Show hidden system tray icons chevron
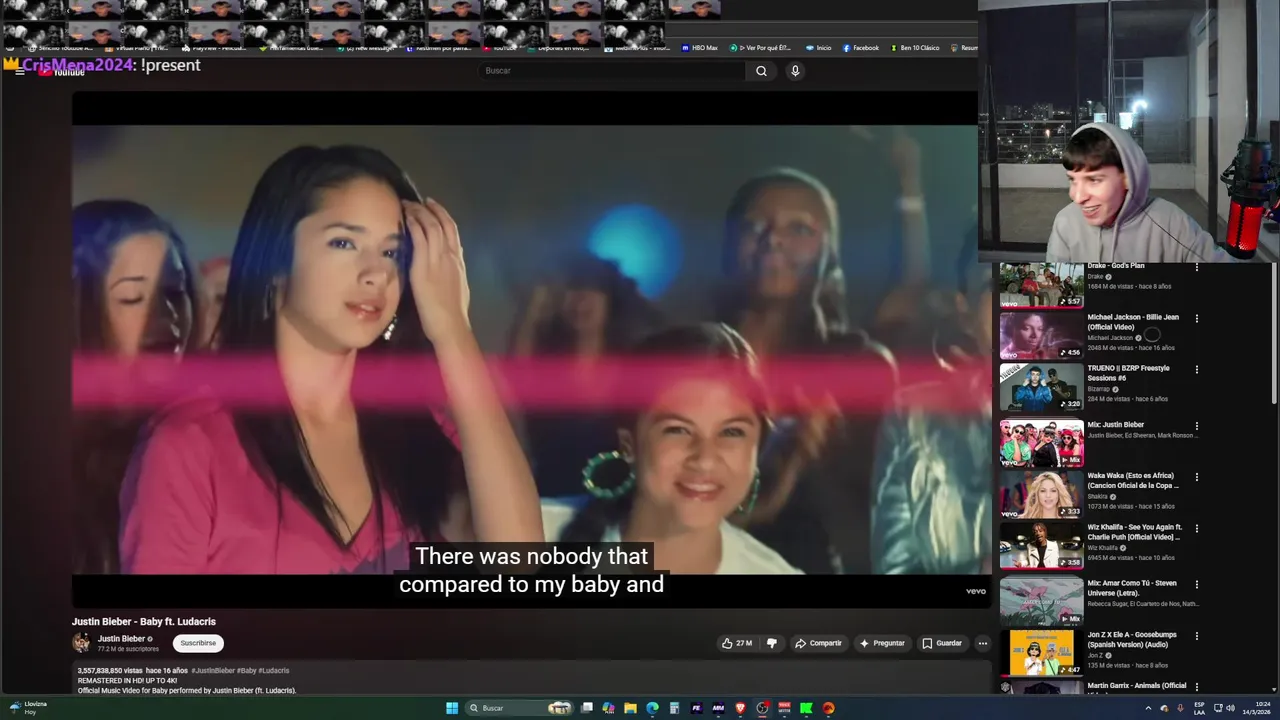Image resolution: width=1280 pixels, height=720 pixels. tap(1148, 708)
